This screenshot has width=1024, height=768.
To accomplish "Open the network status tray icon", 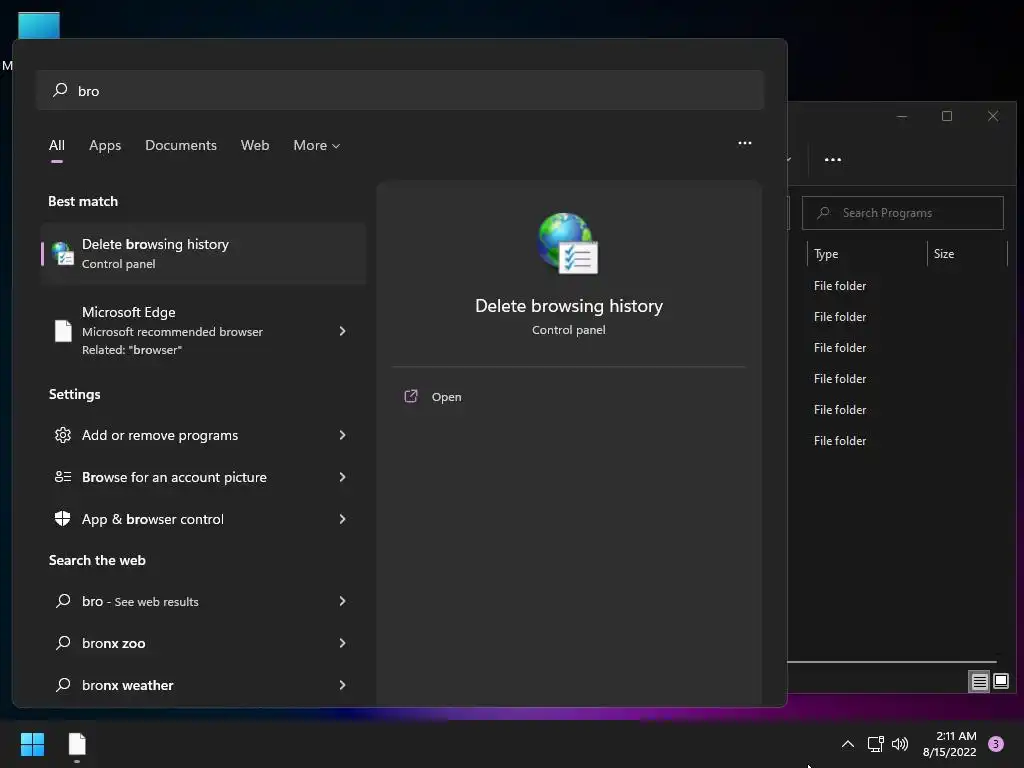I will coord(875,744).
